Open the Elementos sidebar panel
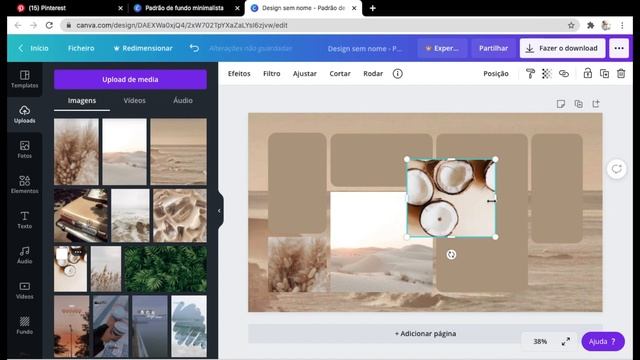 coord(24,184)
